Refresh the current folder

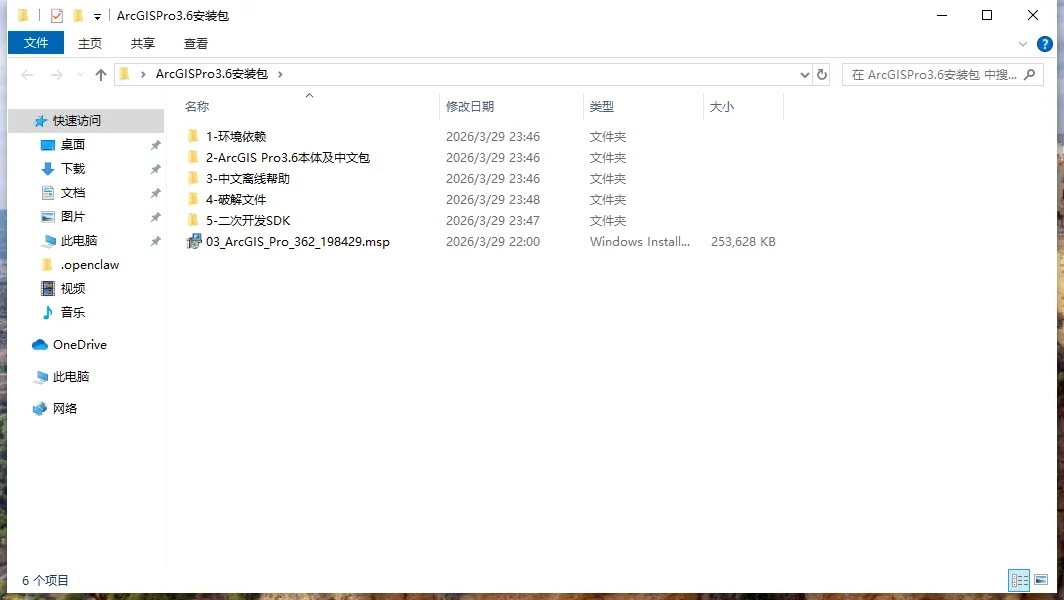click(822, 75)
